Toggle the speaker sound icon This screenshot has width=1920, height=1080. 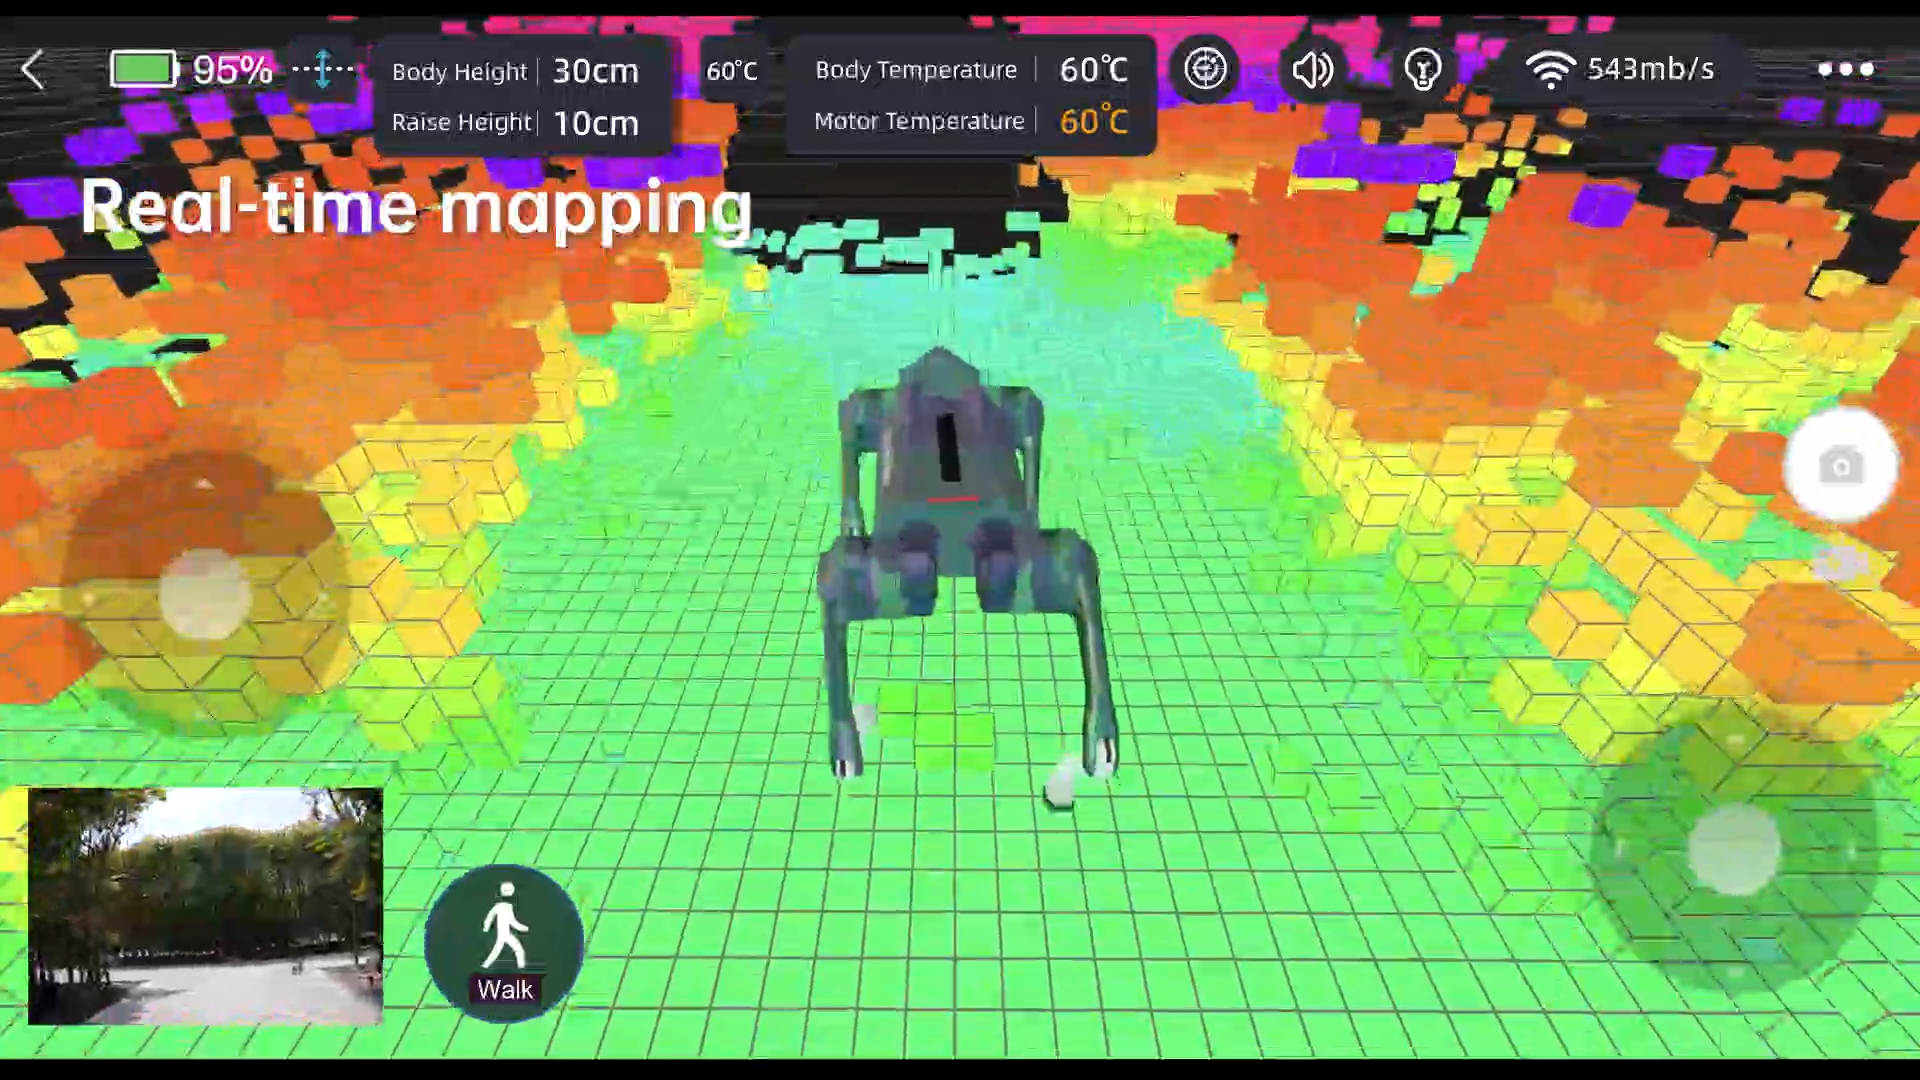1312,69
